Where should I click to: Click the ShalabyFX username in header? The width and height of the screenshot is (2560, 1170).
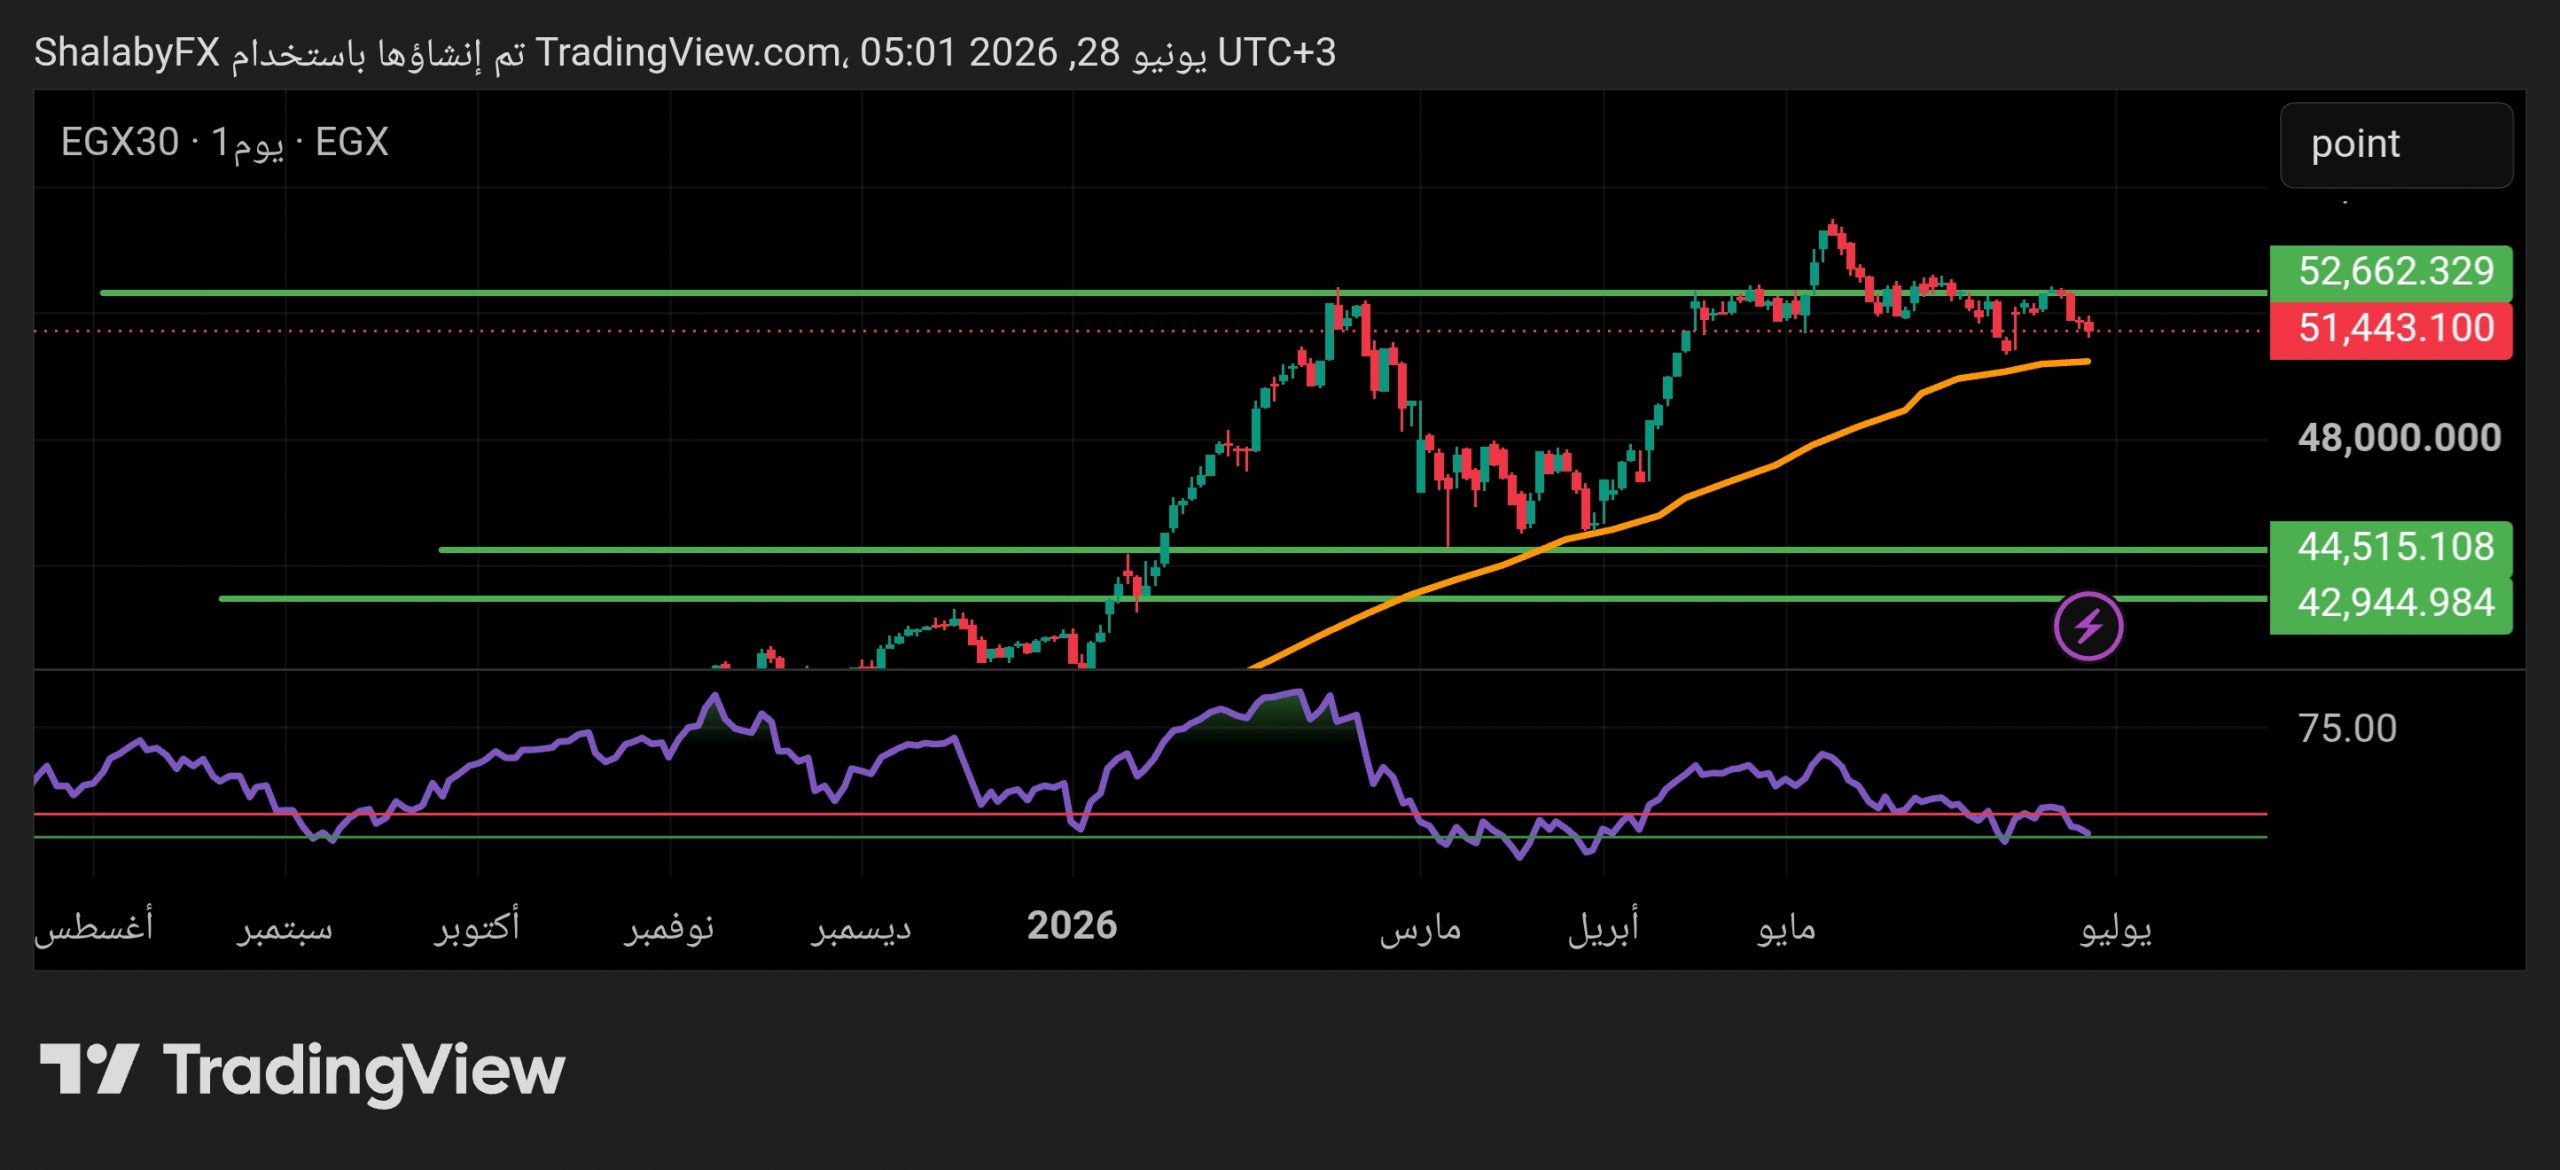(x=127, y=53)
